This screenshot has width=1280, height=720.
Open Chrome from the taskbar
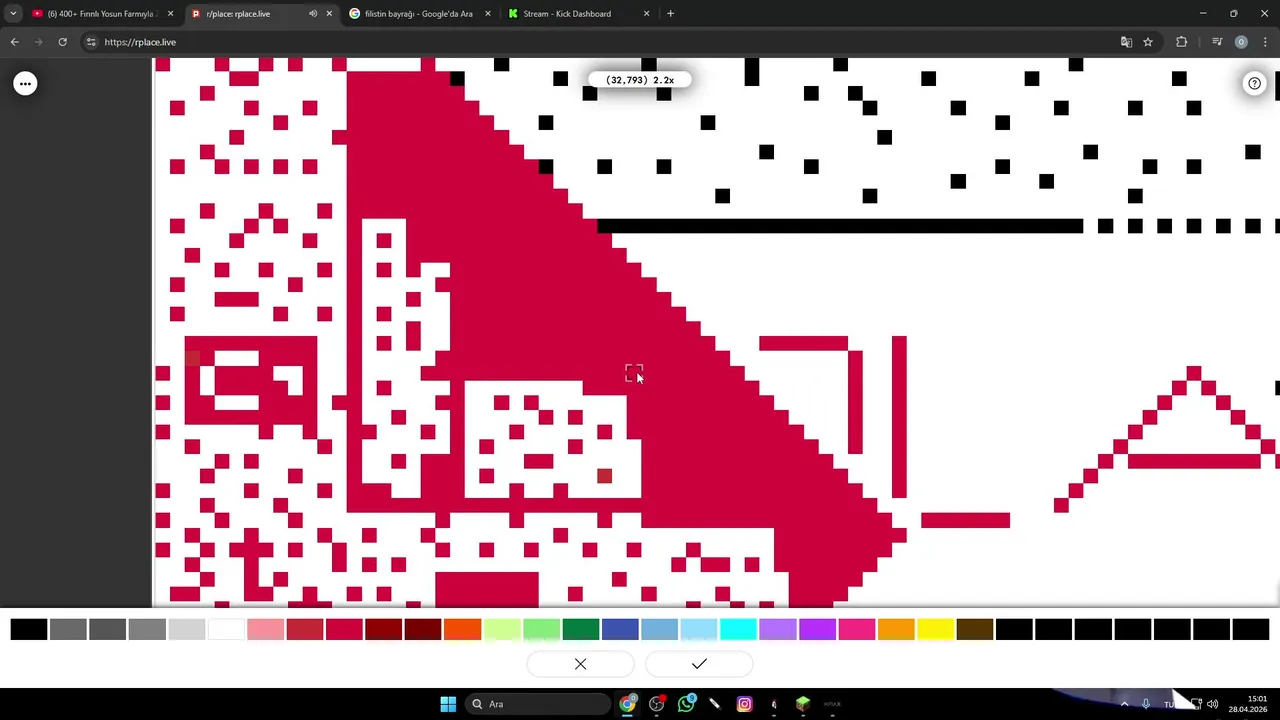tap(627, 704)
